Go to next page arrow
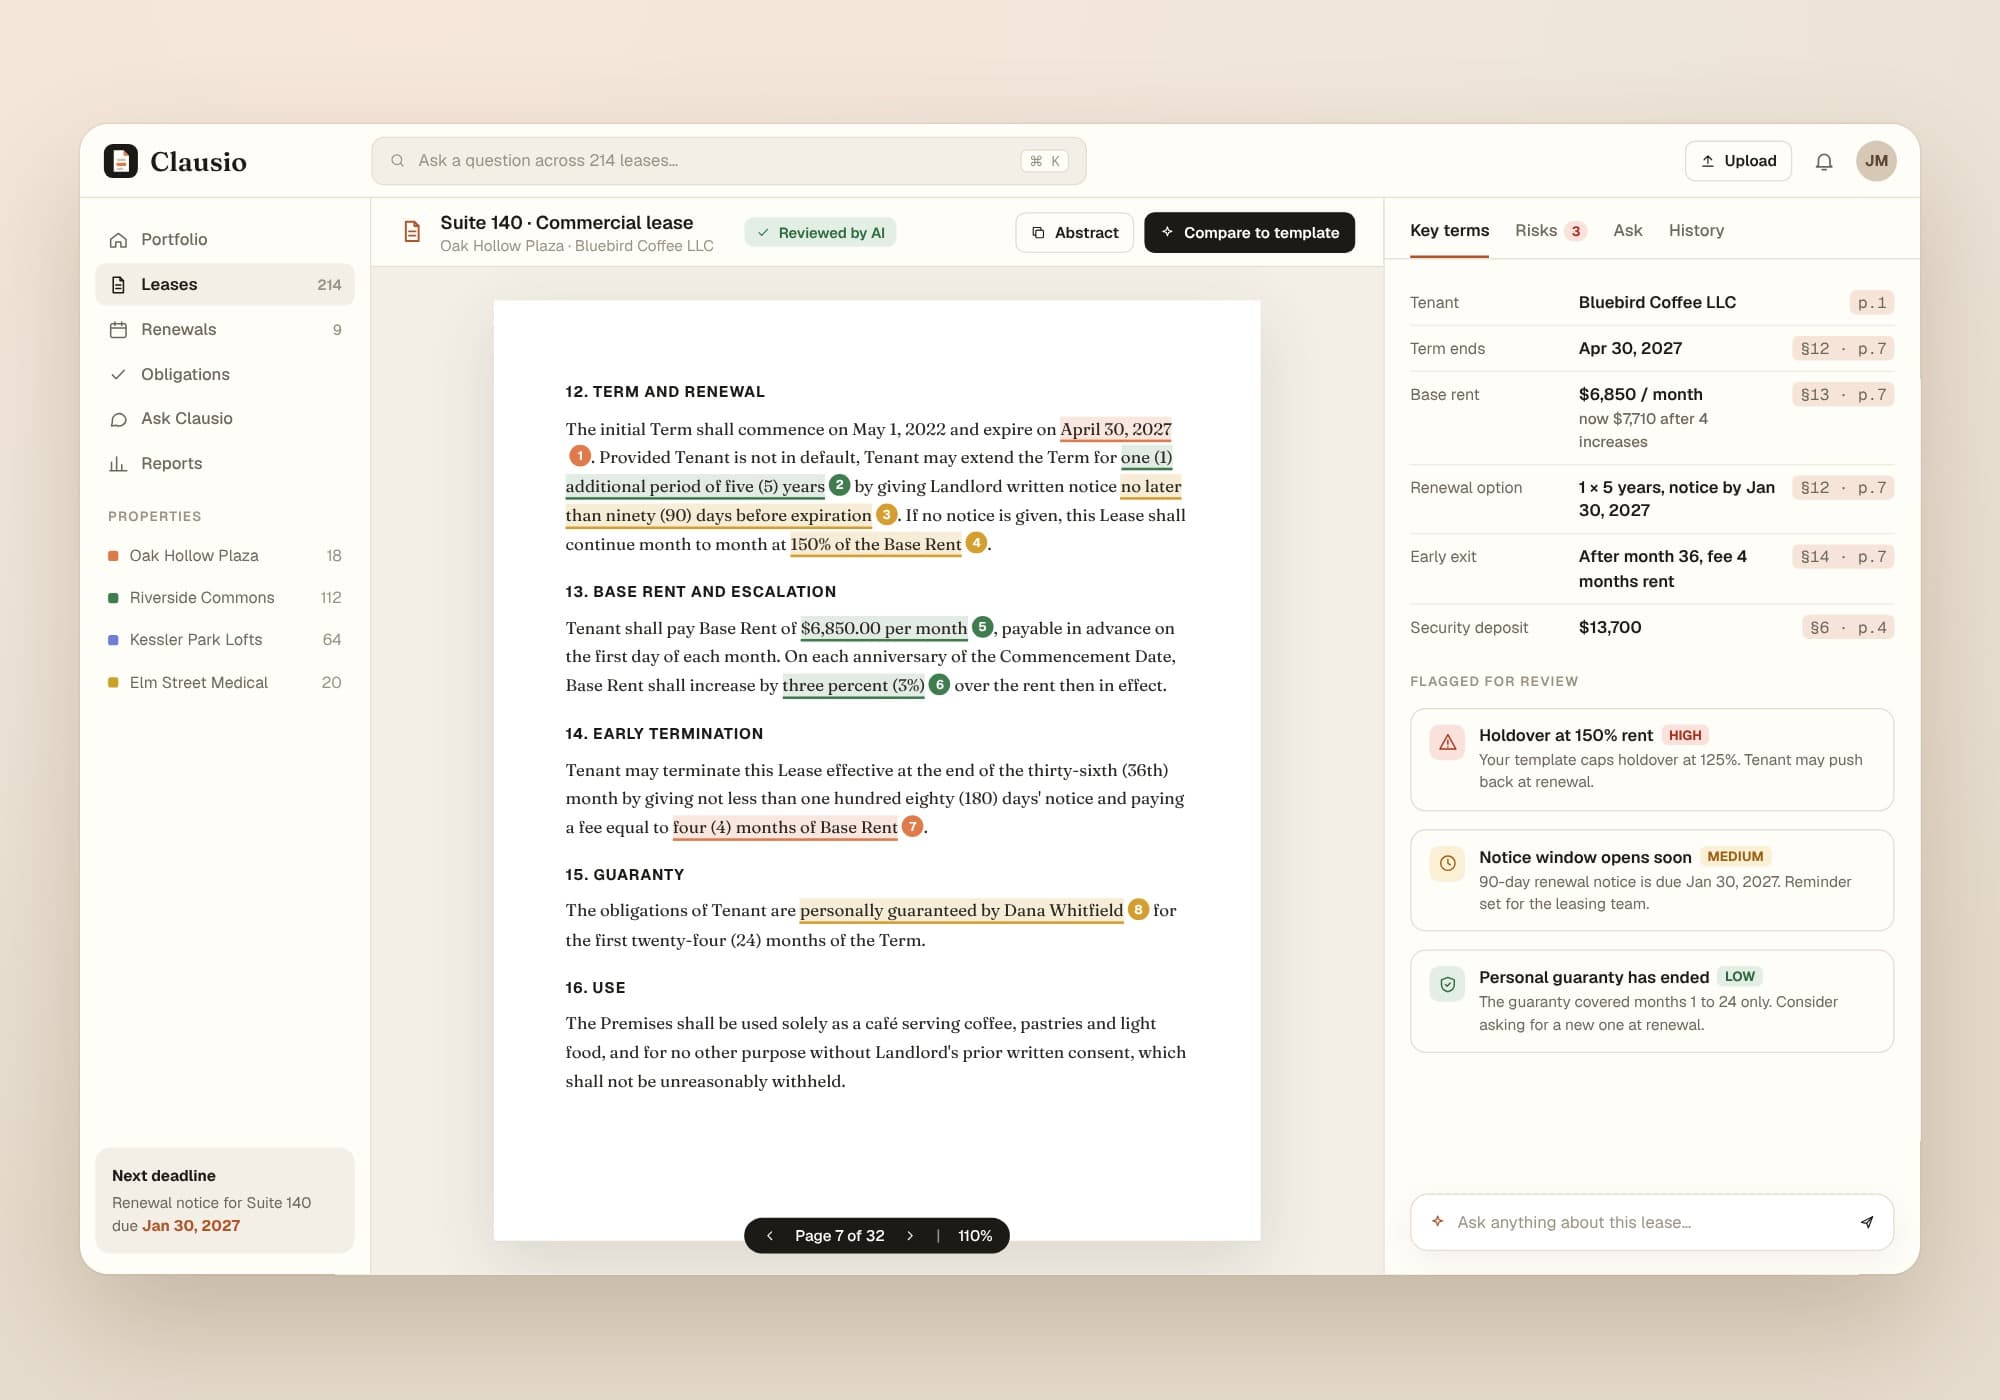 coord(910,1236)
